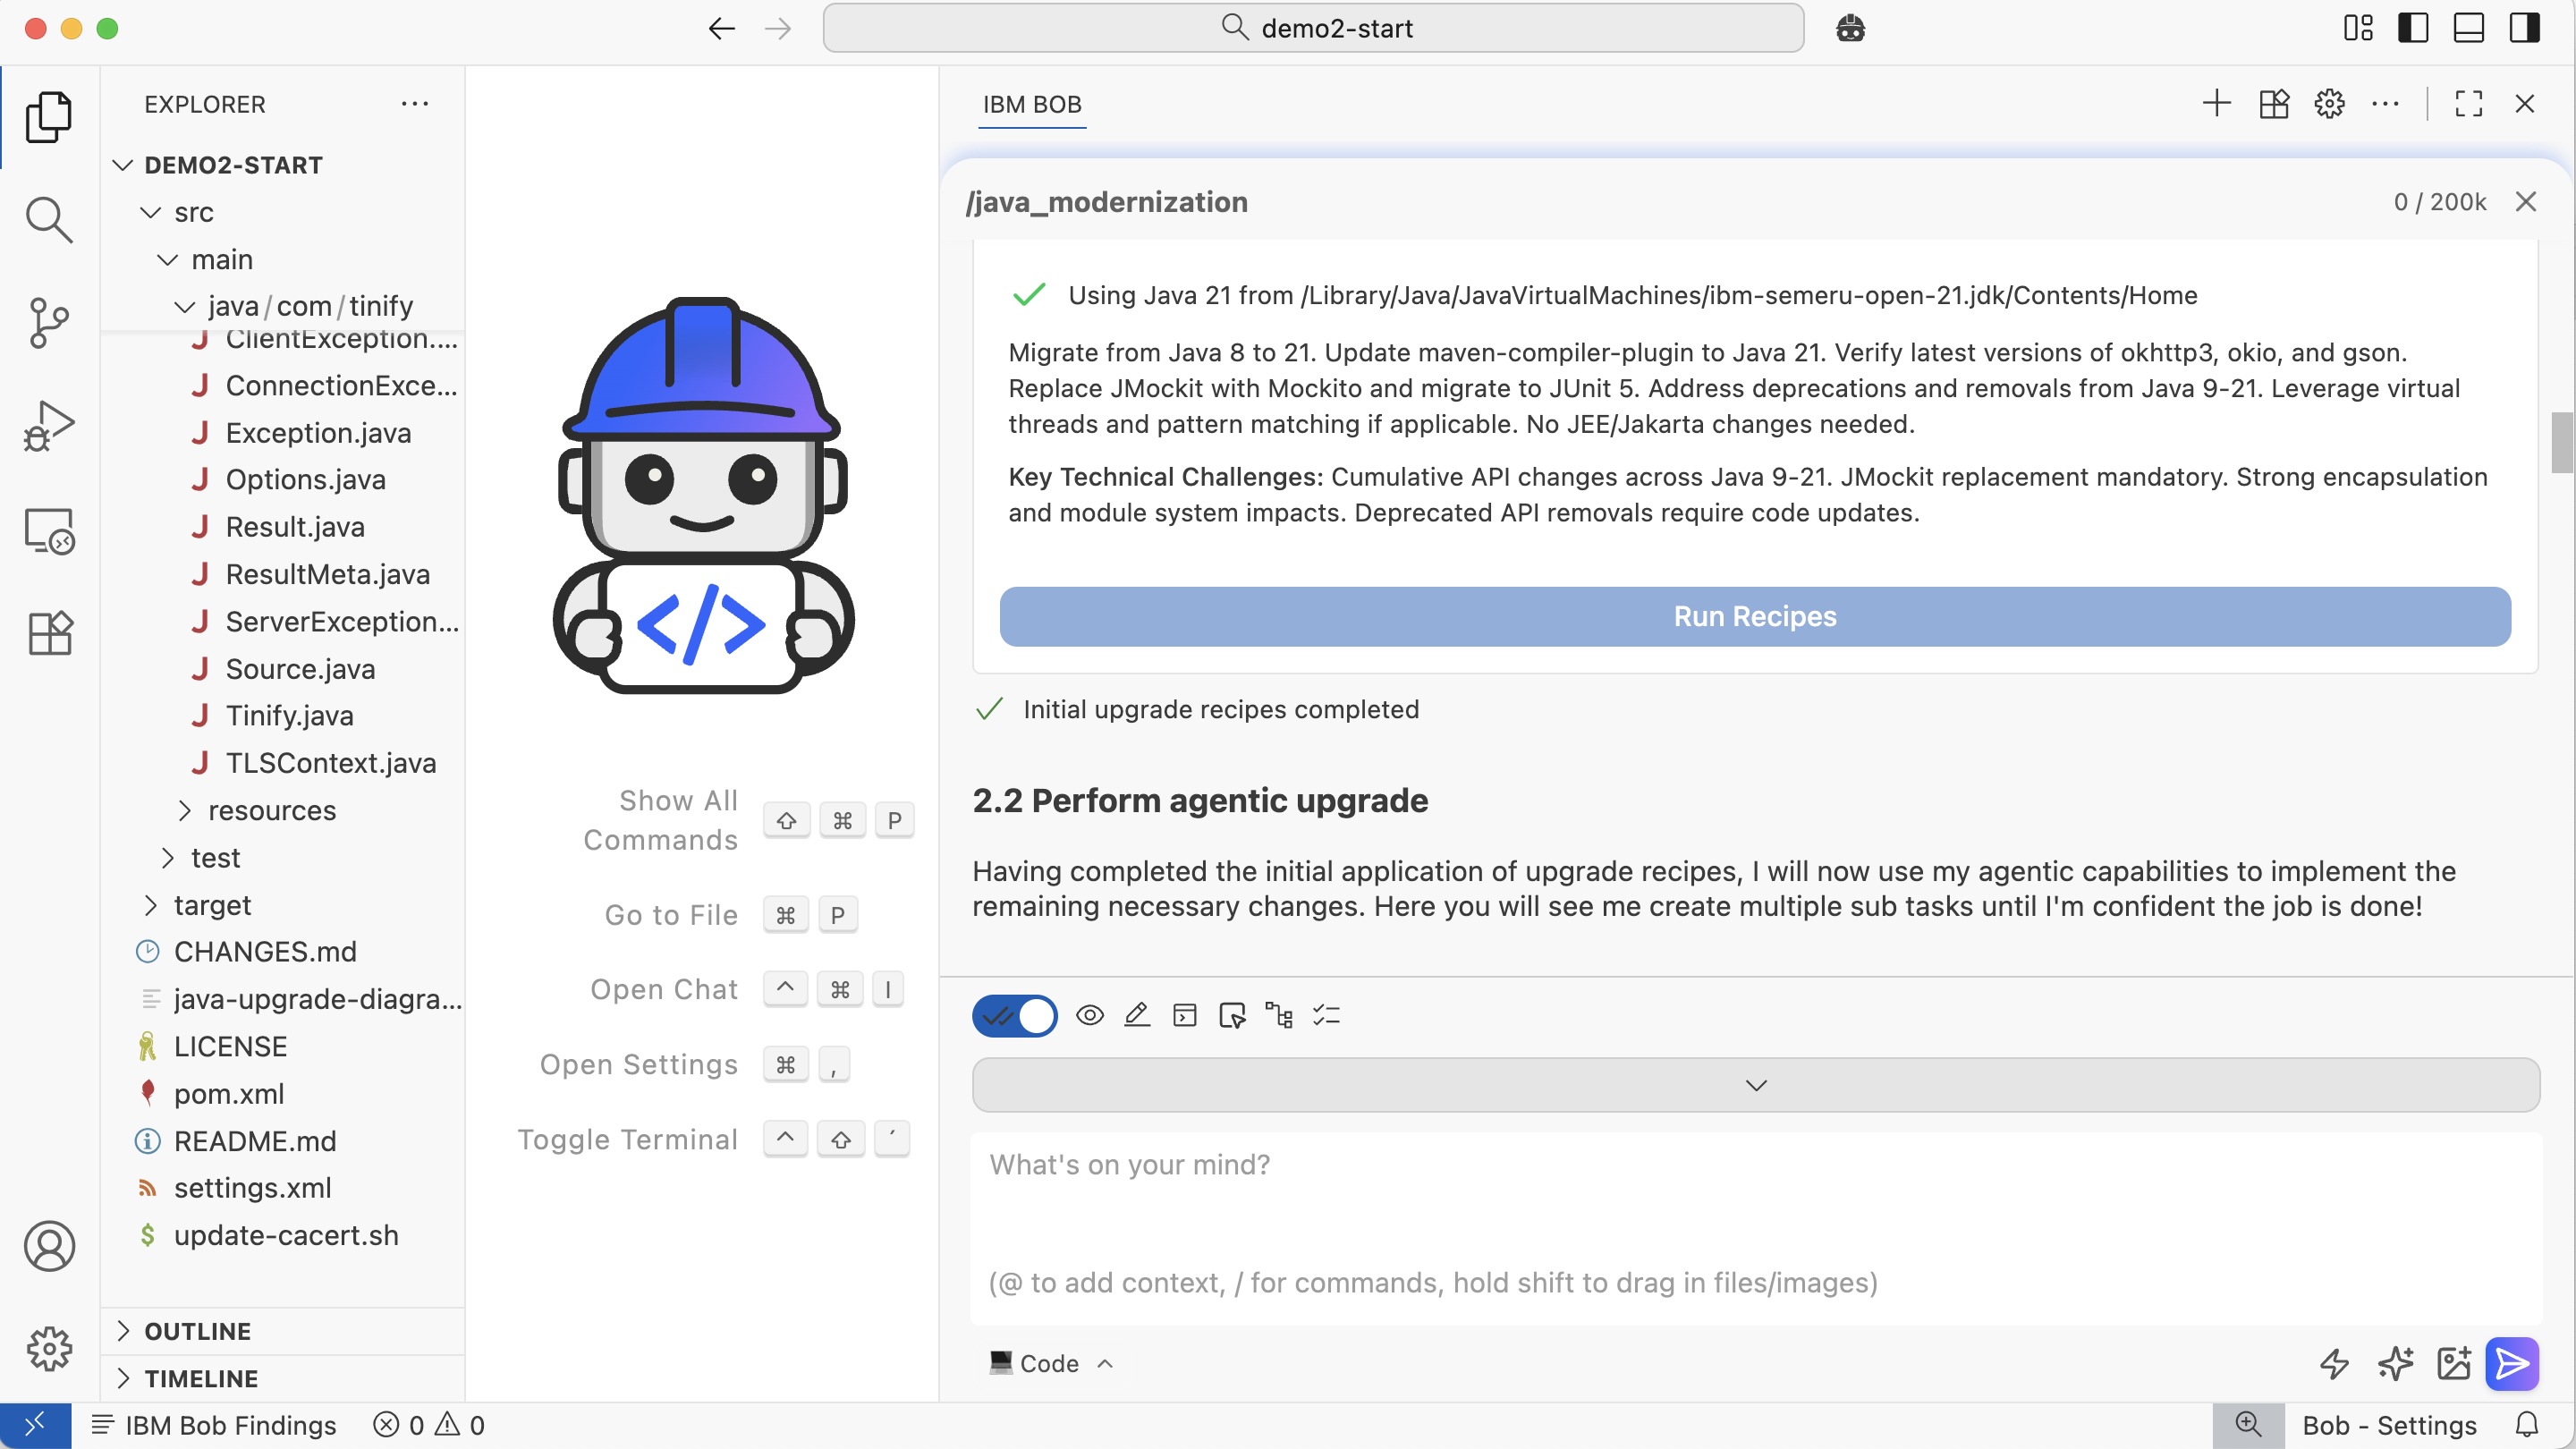This screenshot has width=2576, height=1449.
Task: Open Source Control view in activity bar
Action: coord(48,322)
